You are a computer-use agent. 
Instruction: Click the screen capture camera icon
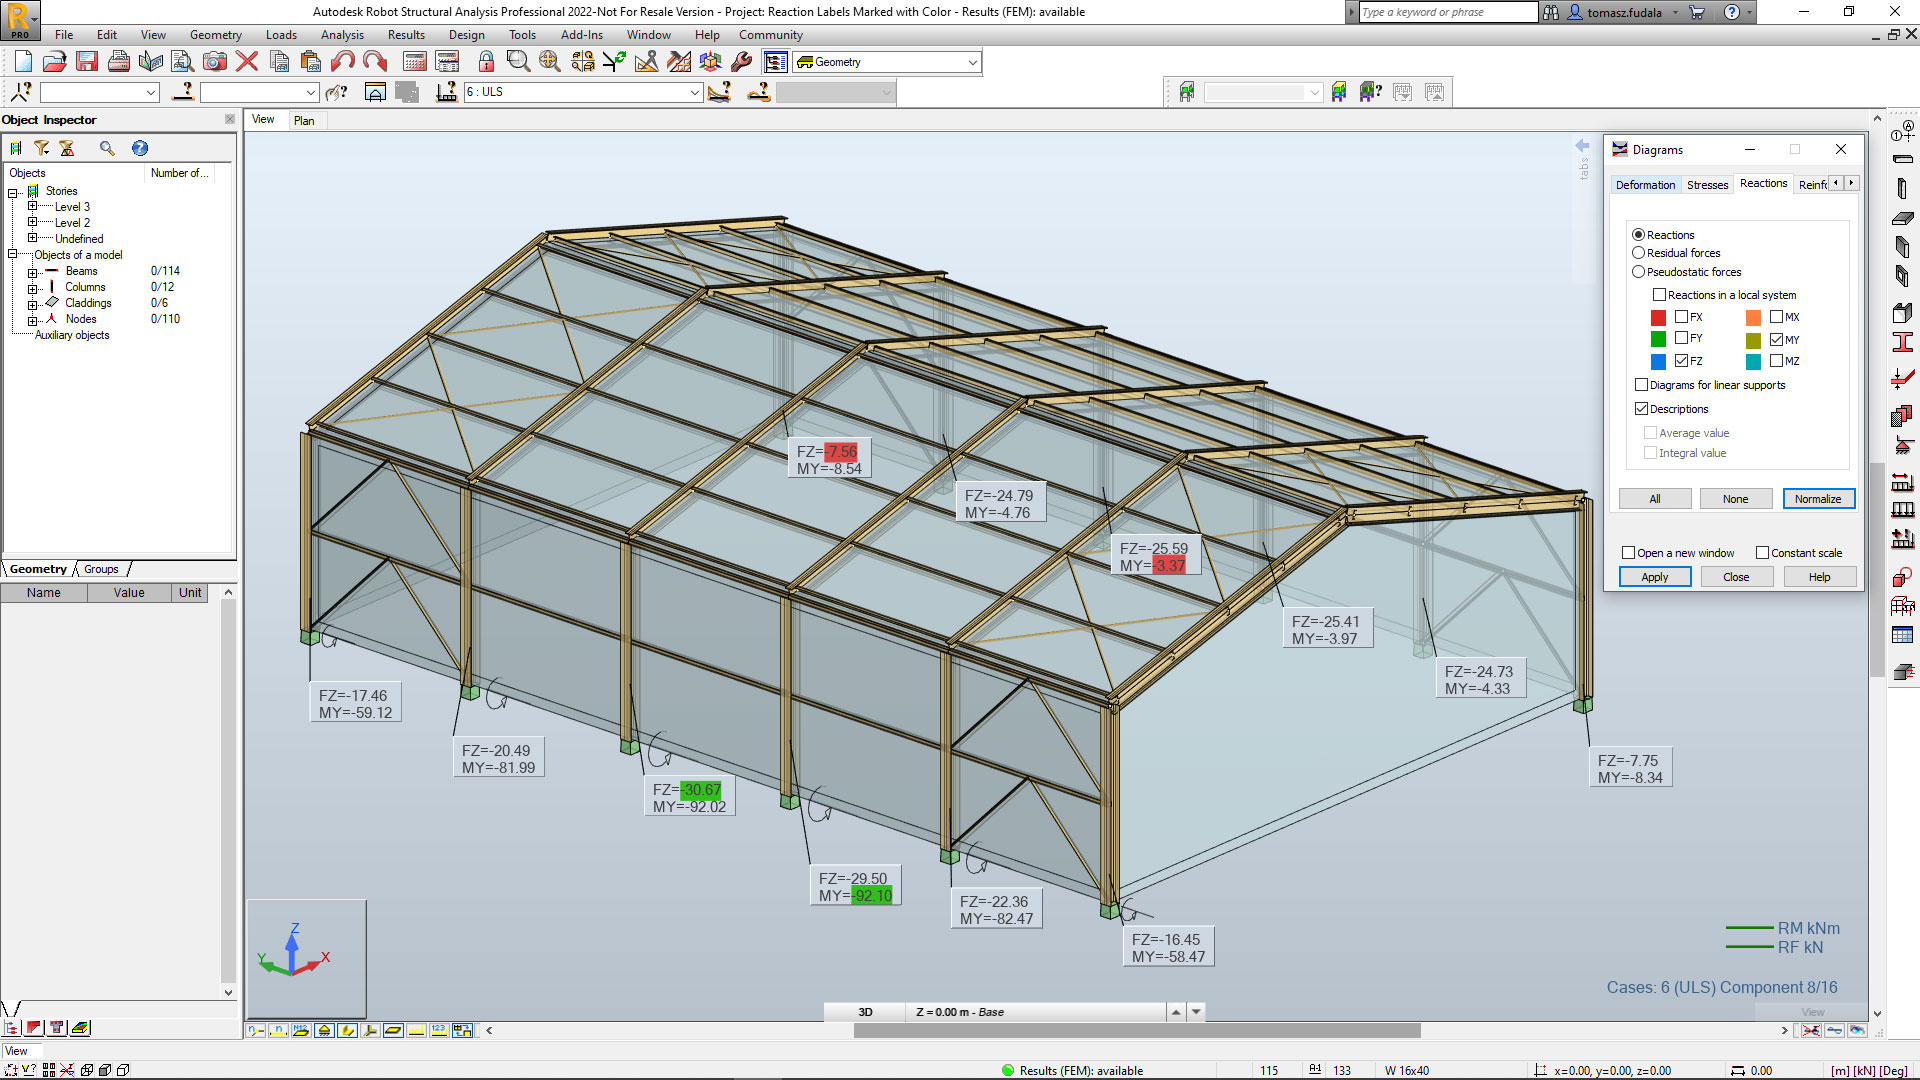(x=214, y=62)
